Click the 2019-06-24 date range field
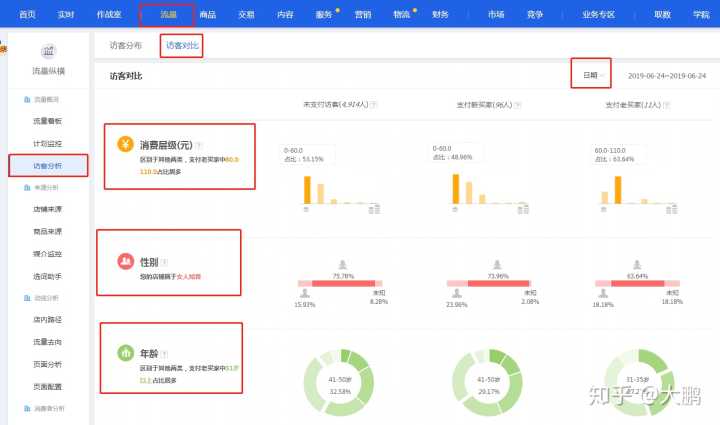The width and height of the screenshot is (720, 425). coord(667,76)
